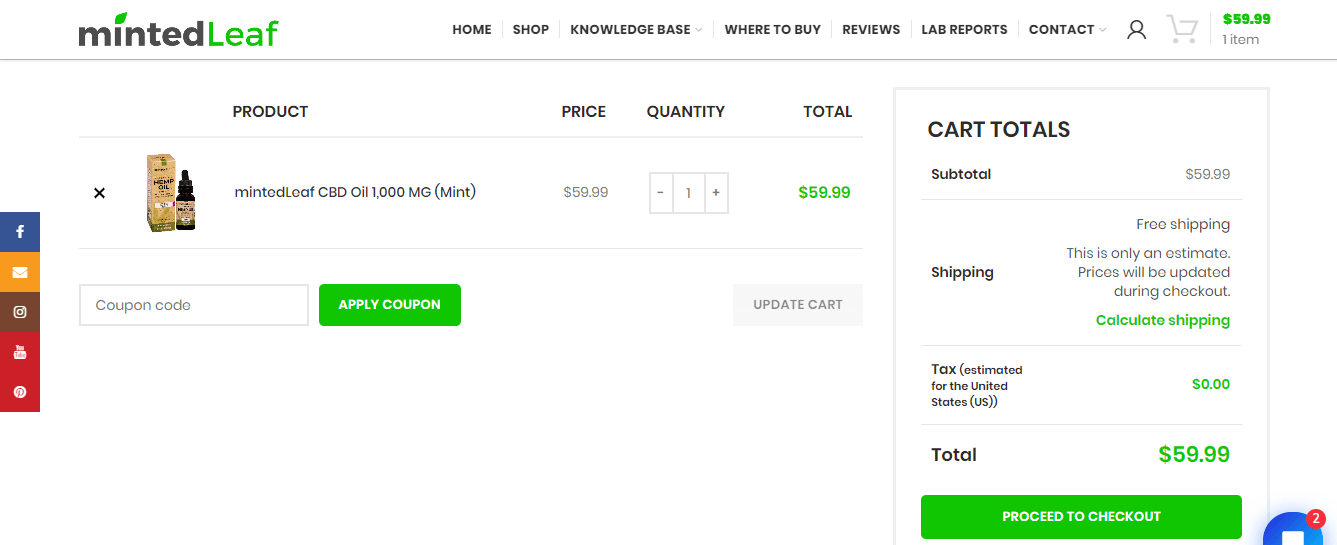
Task: Open the mintedLeaf logo homepage link
Action: pos(178,31)
